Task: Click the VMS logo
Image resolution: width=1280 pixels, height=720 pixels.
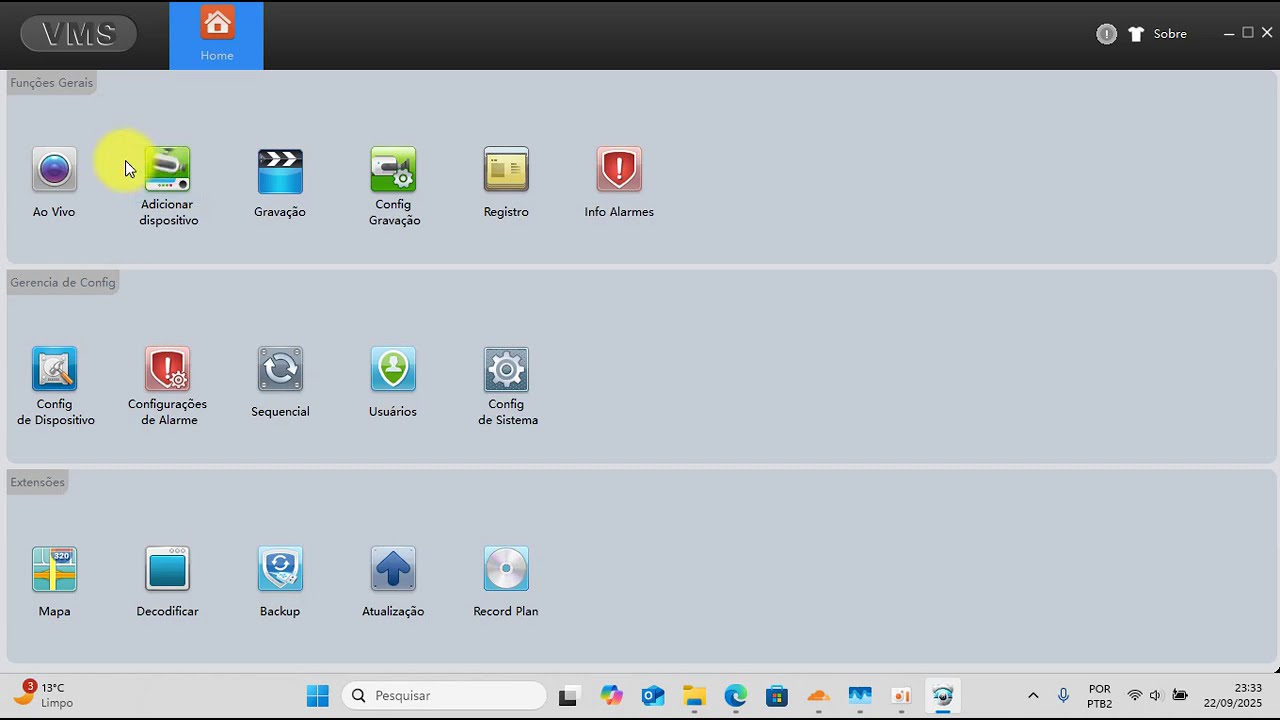Action: coord(79,34)
